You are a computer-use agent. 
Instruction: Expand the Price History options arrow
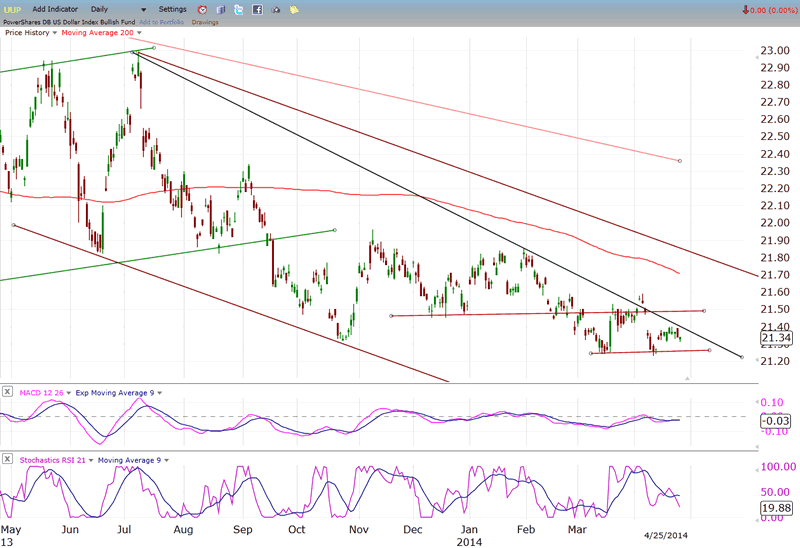pyautogui.click(x=54, y=33)
